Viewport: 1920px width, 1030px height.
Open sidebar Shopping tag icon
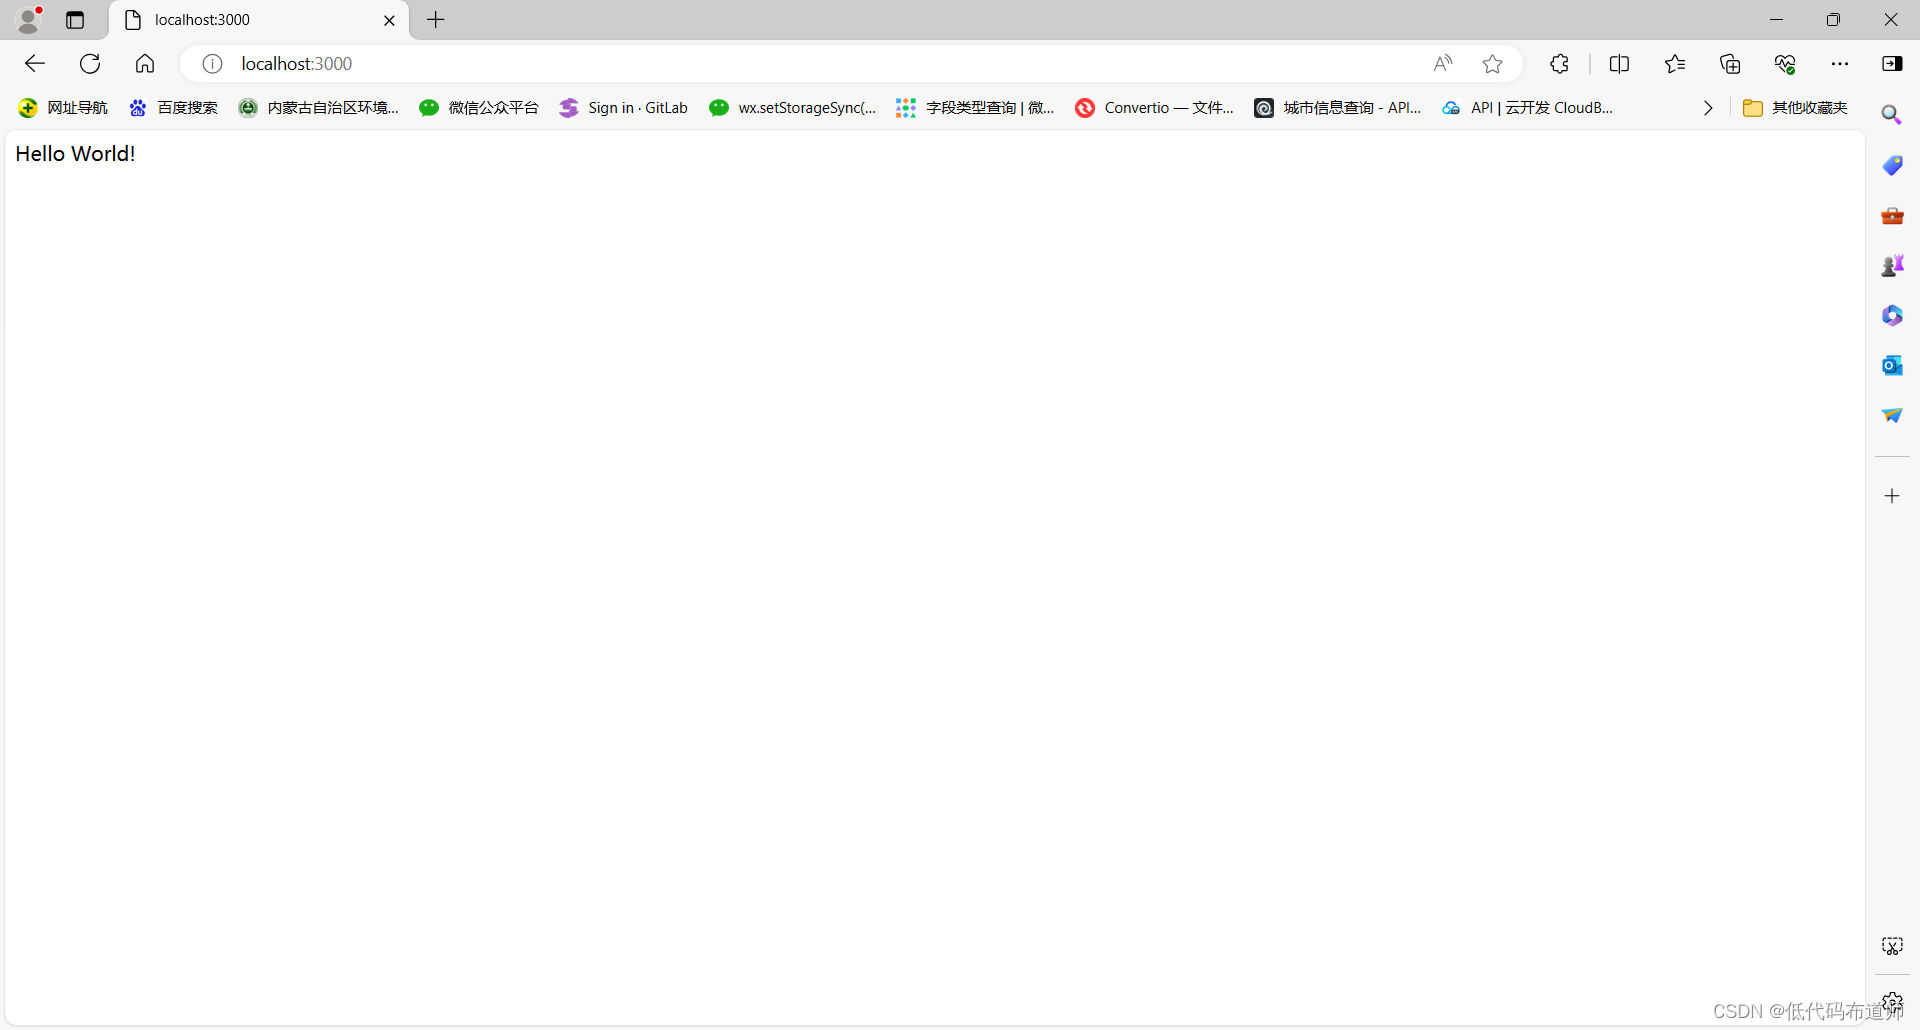pos(1892,165)
